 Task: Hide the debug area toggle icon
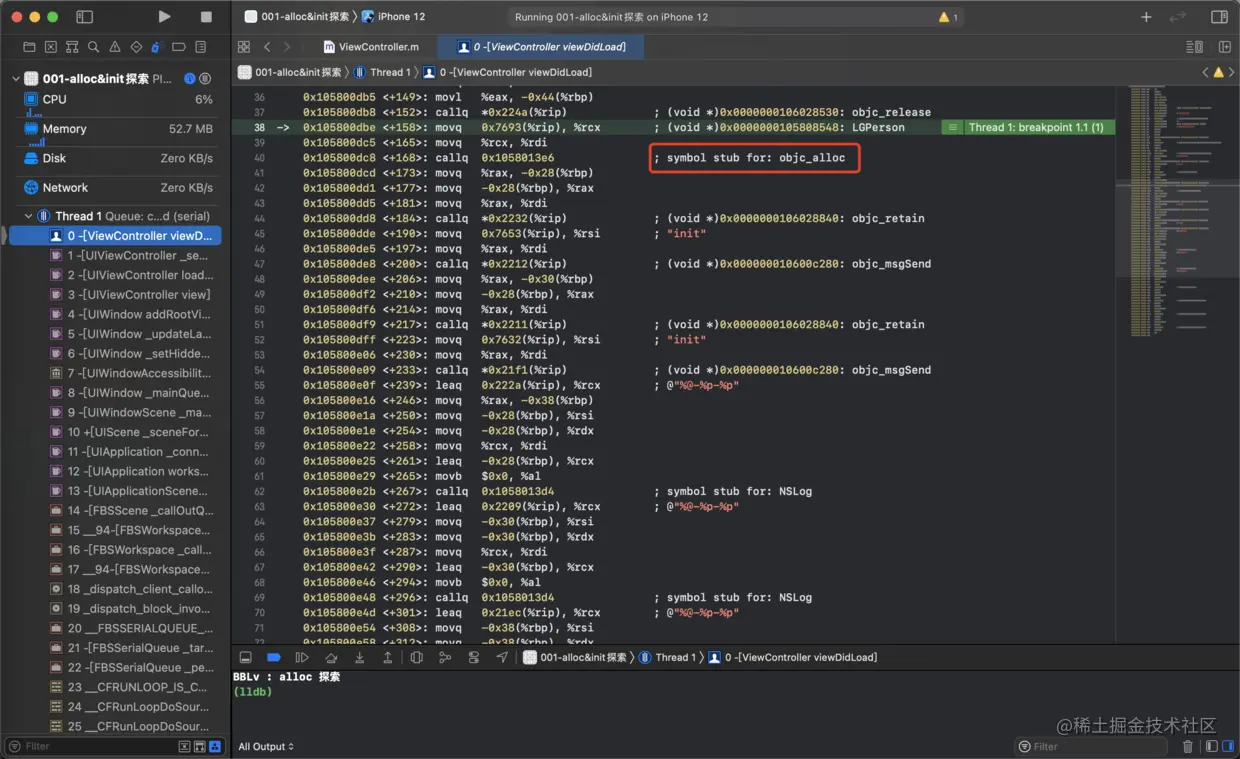(x=245, y=657)
